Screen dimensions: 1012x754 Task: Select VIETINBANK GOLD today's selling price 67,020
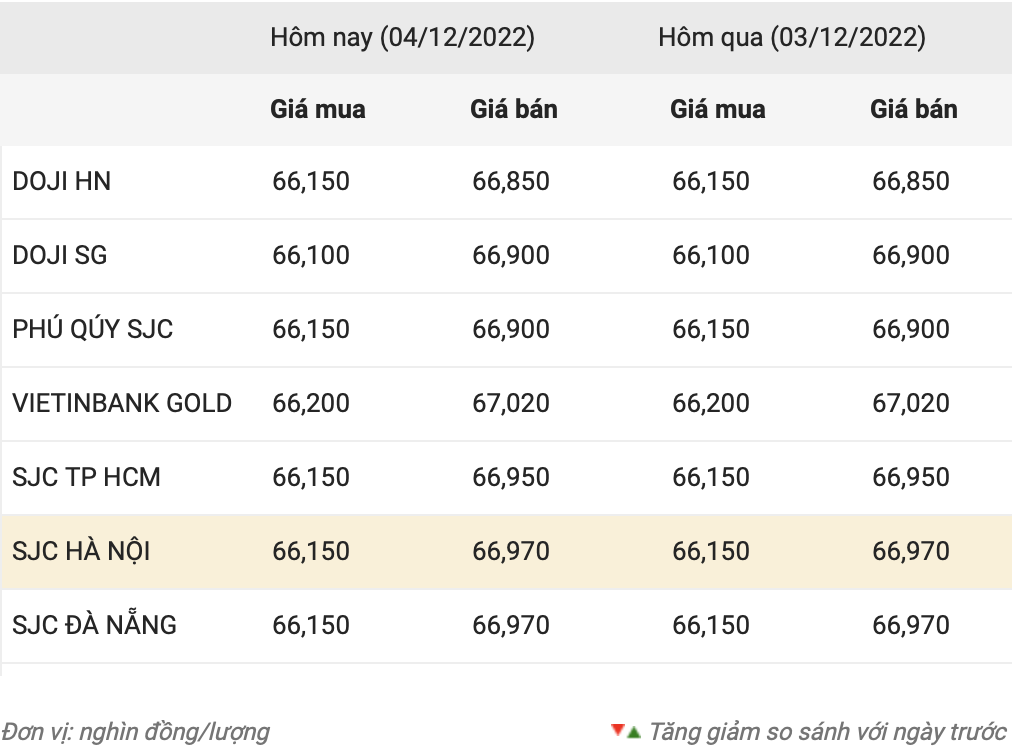coord(511,403)
